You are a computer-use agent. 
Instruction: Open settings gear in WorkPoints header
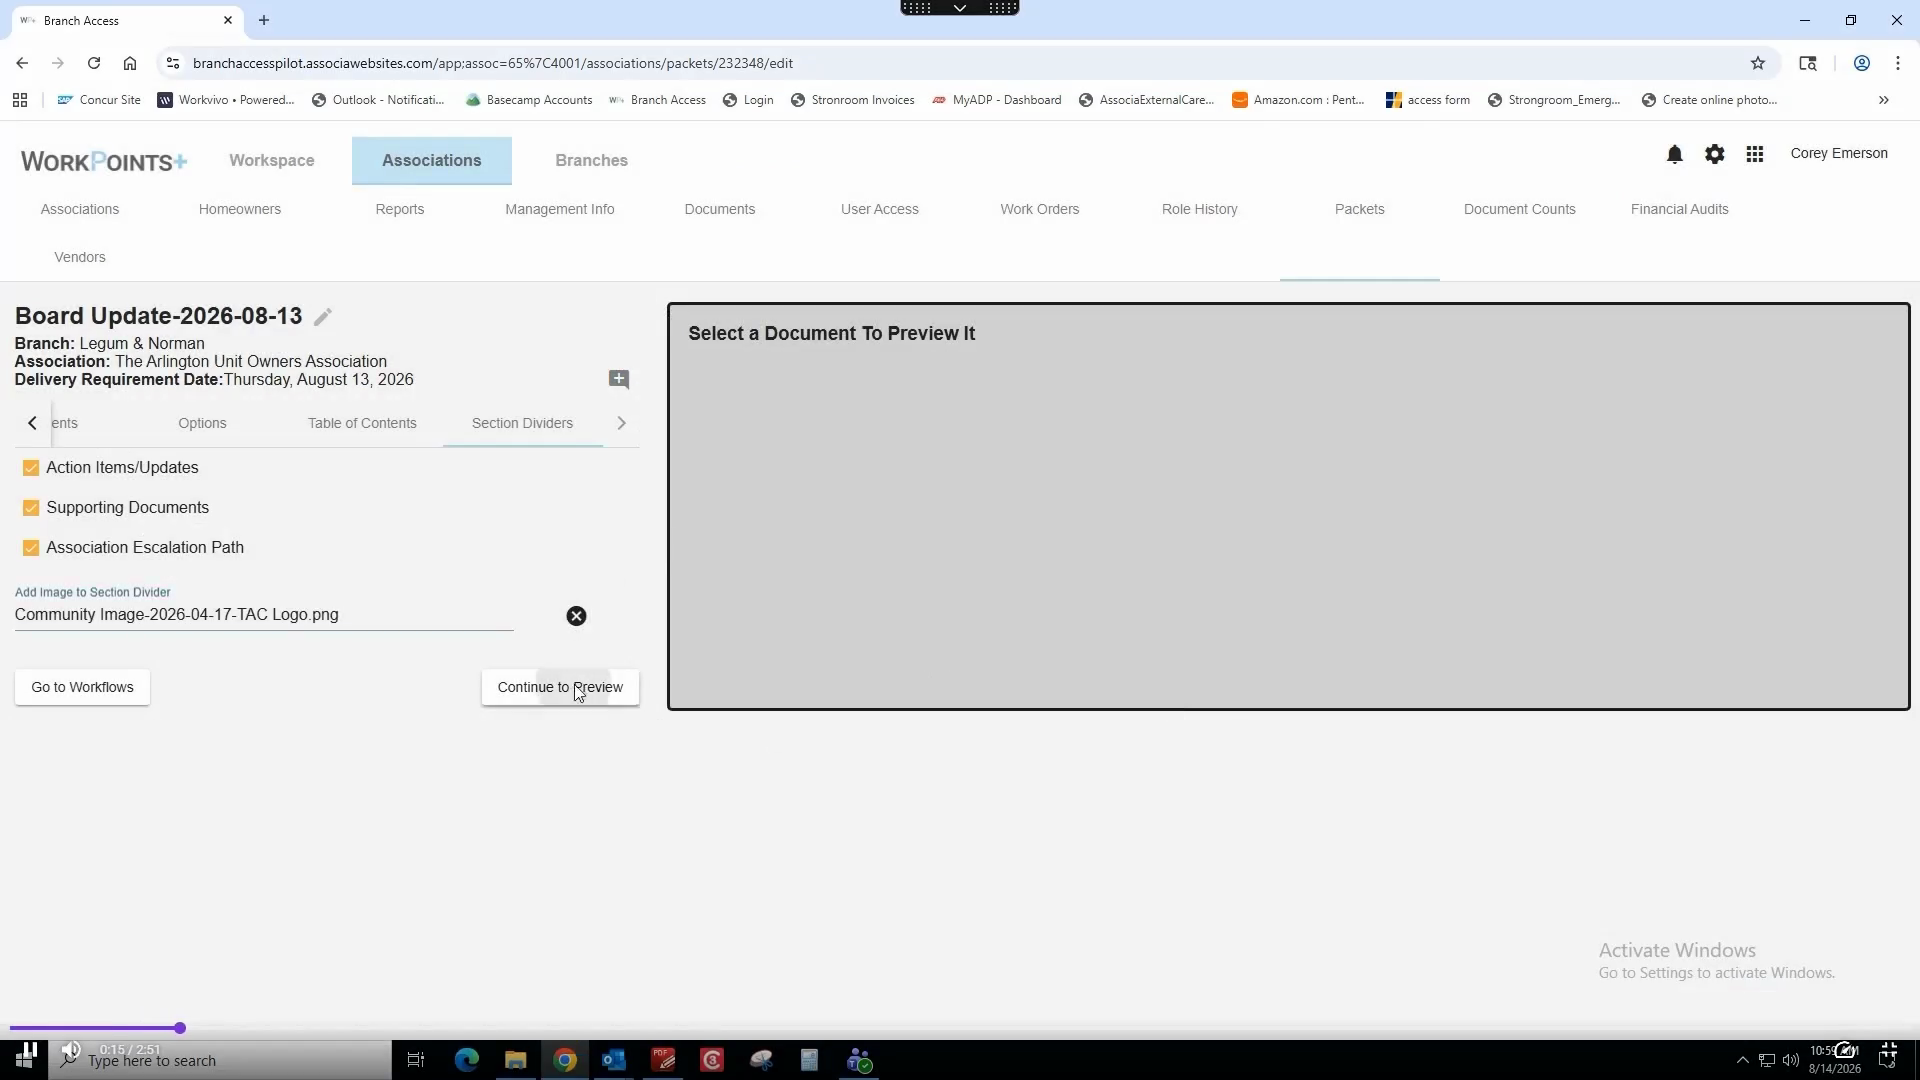[1715, 154]
